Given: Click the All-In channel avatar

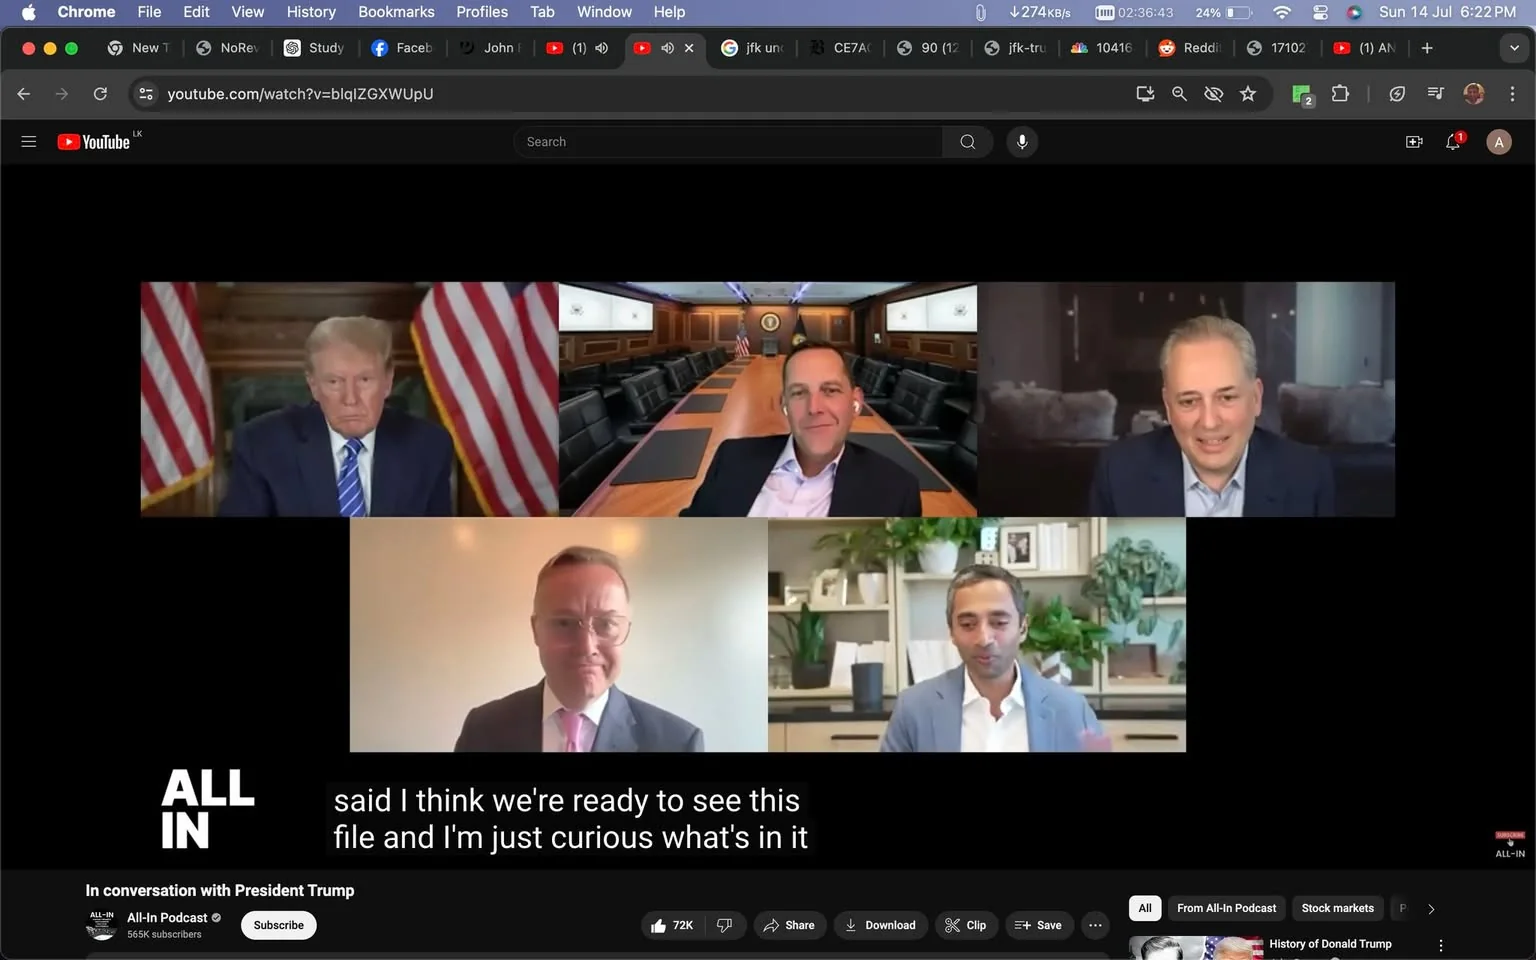Looking at the screenshot, I should (101, 925).
